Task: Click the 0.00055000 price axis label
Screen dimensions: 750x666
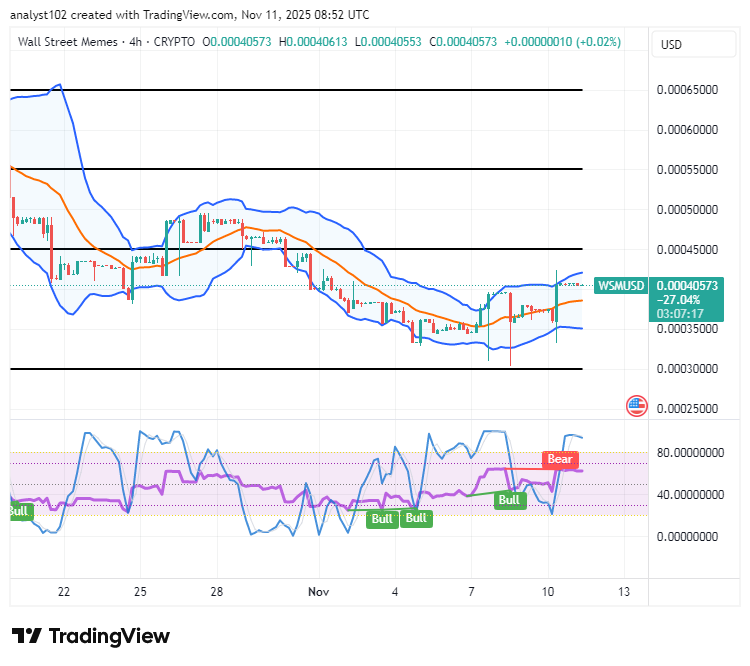Action: (x=687, y=170)
